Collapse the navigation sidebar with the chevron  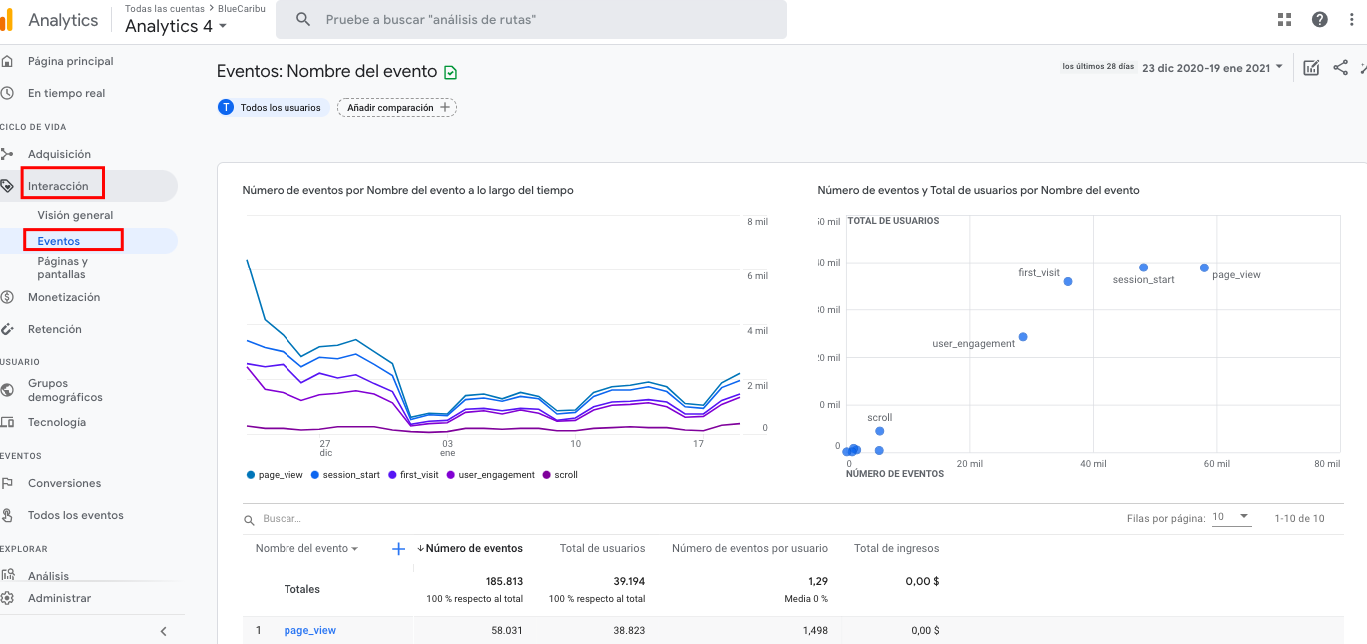click(163, 631)
